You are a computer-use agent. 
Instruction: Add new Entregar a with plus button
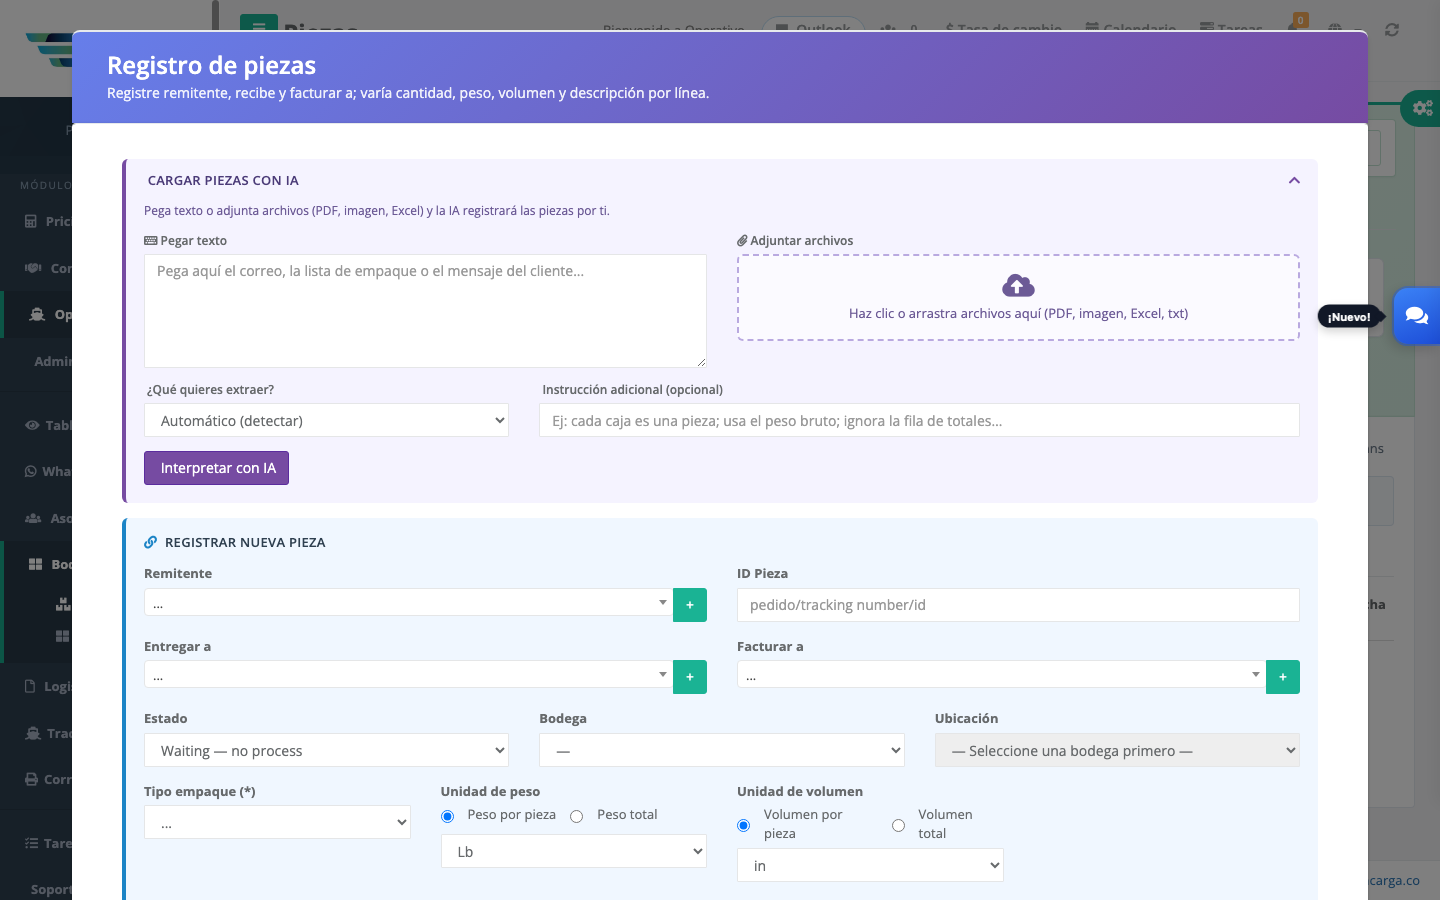[x=690, y=677]
